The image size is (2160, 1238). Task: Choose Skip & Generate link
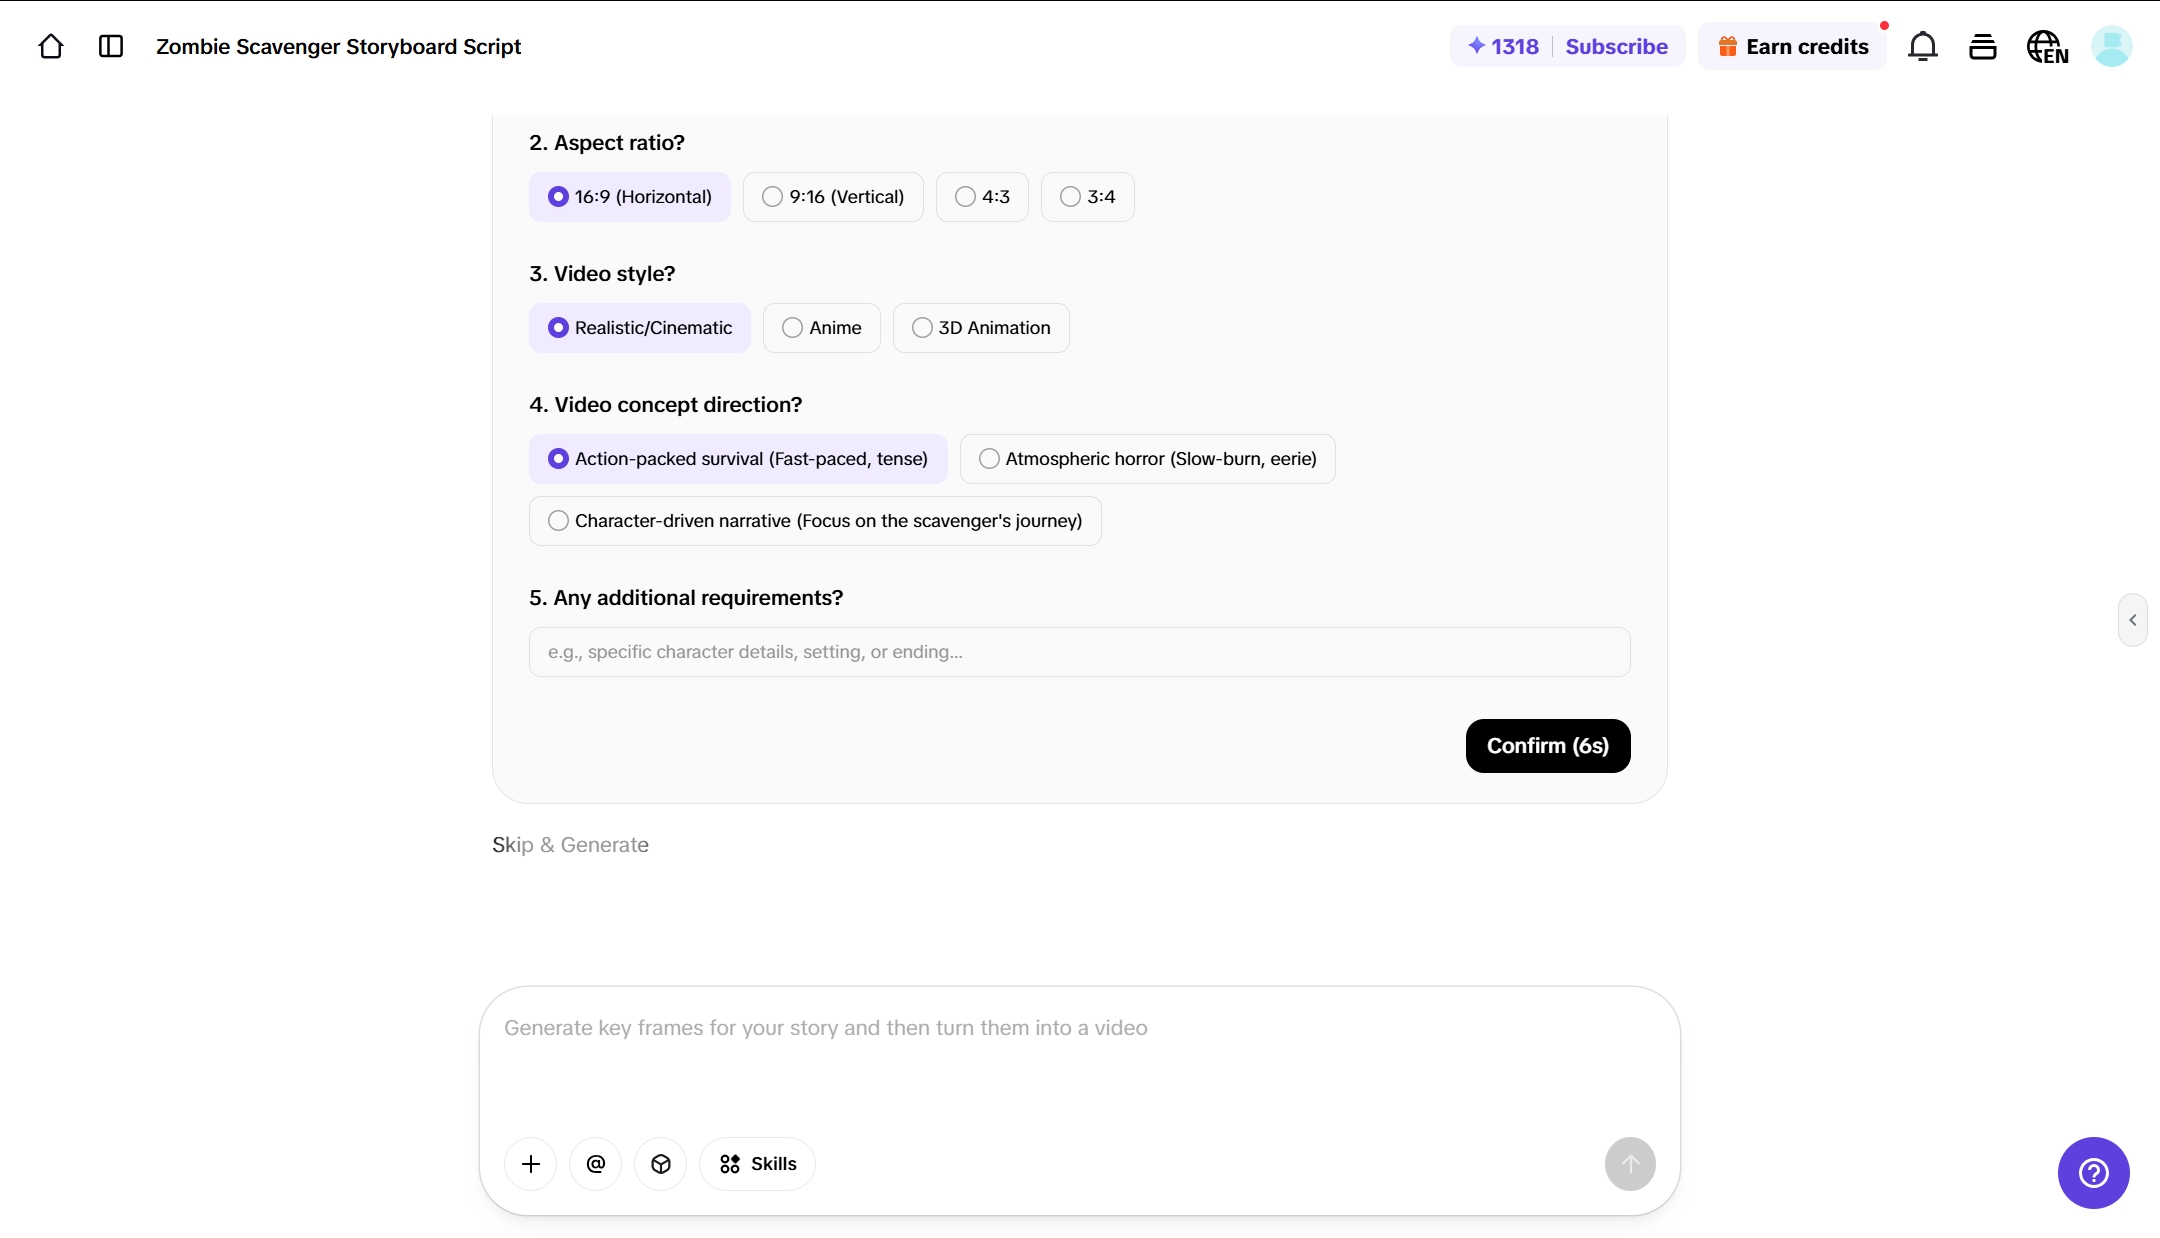(570, 845)
